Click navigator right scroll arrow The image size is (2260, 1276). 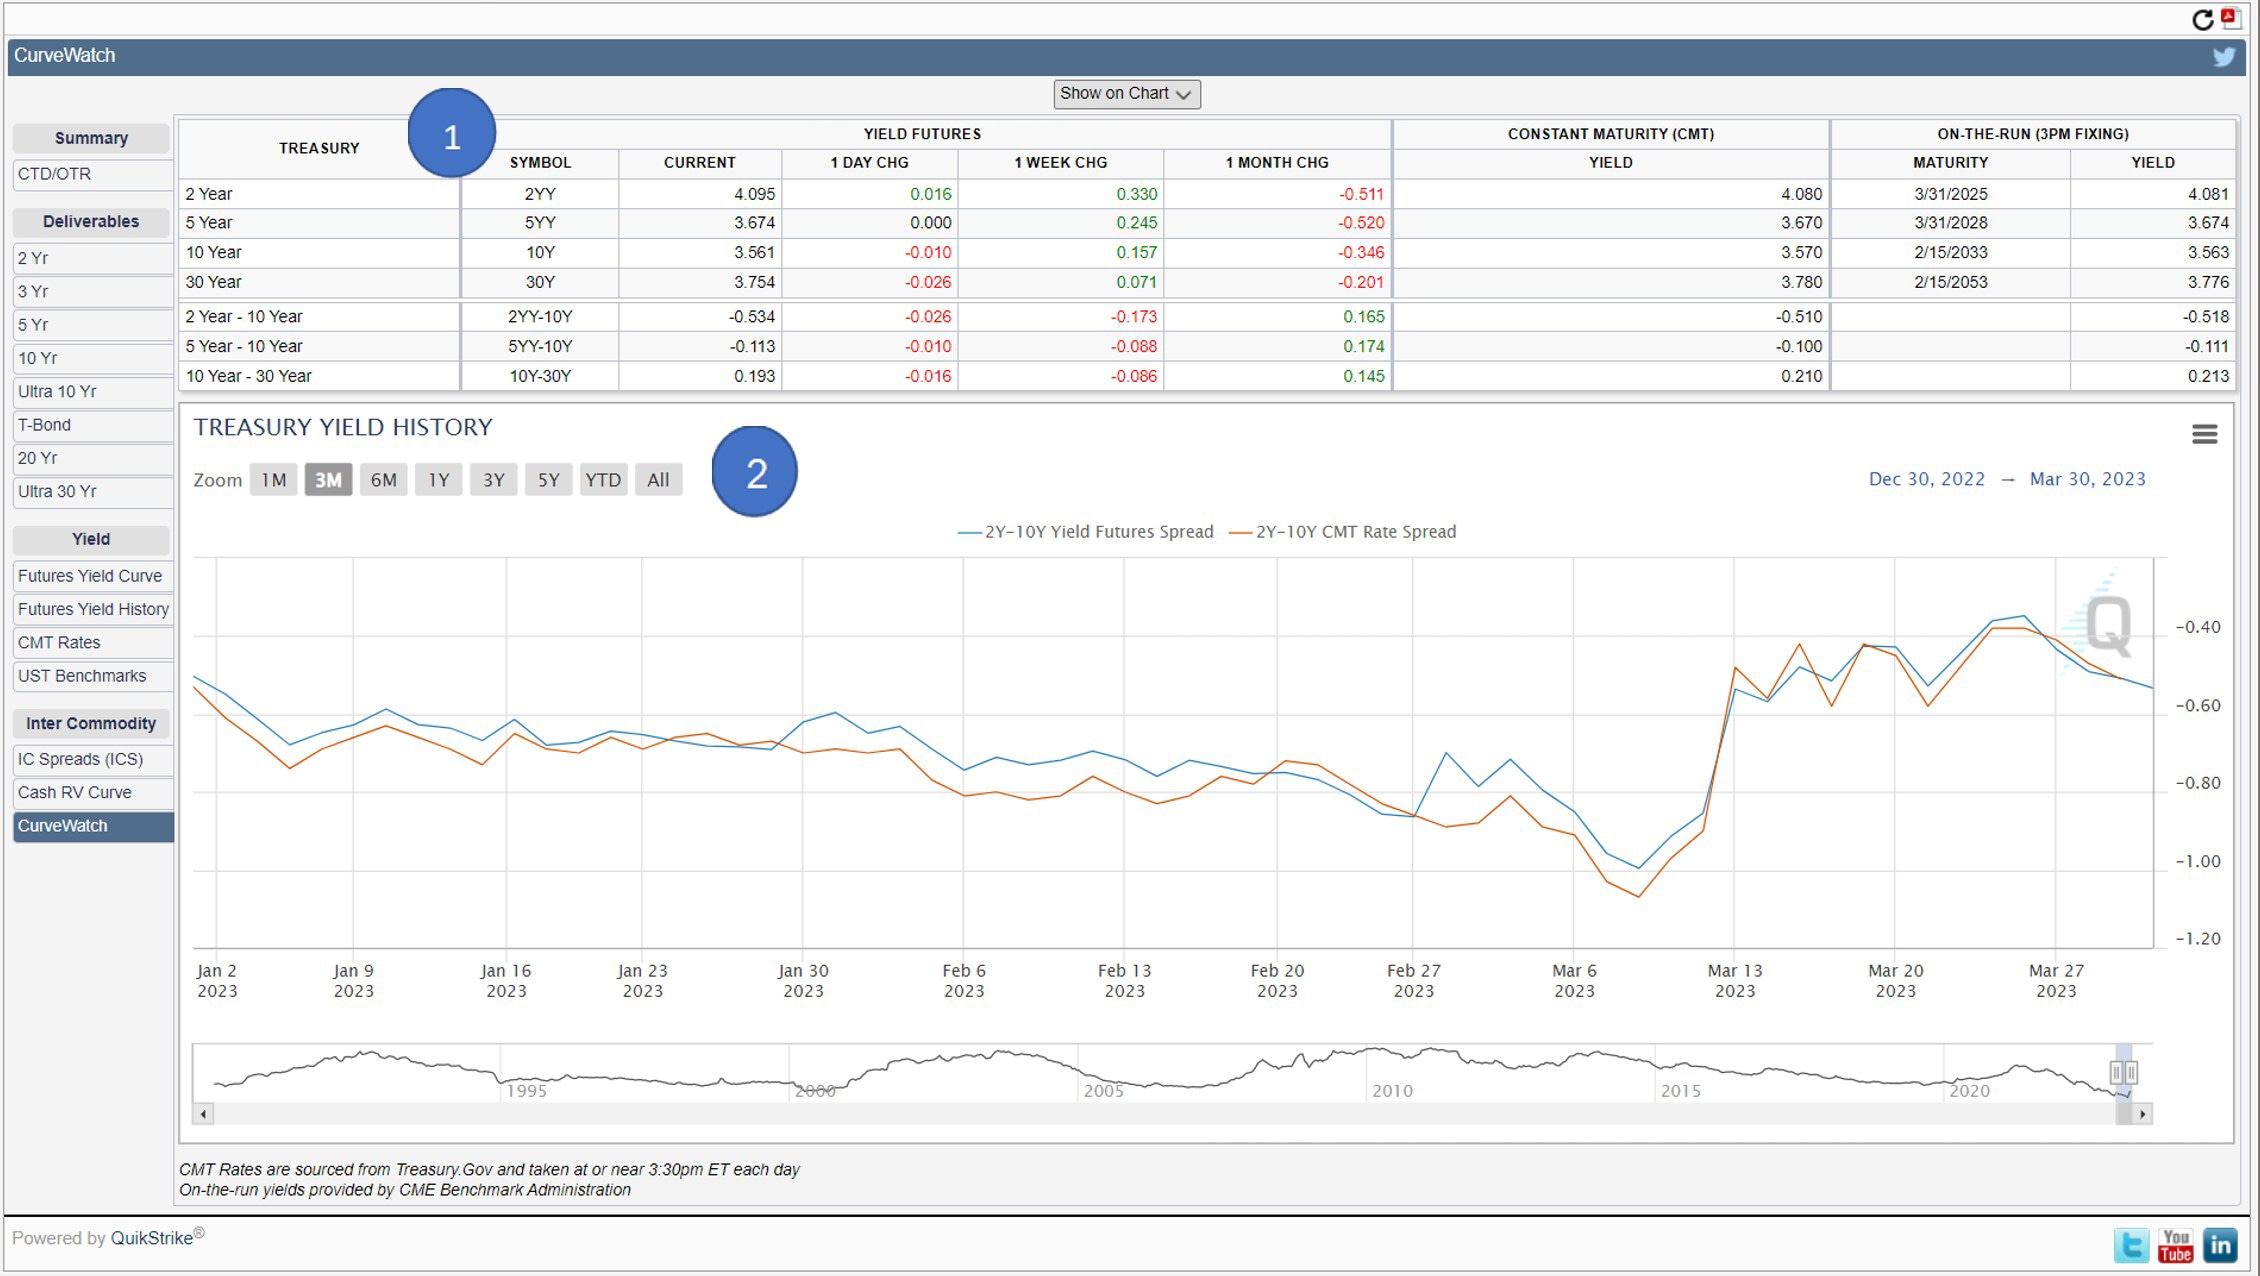[x=2142, y=1114]
